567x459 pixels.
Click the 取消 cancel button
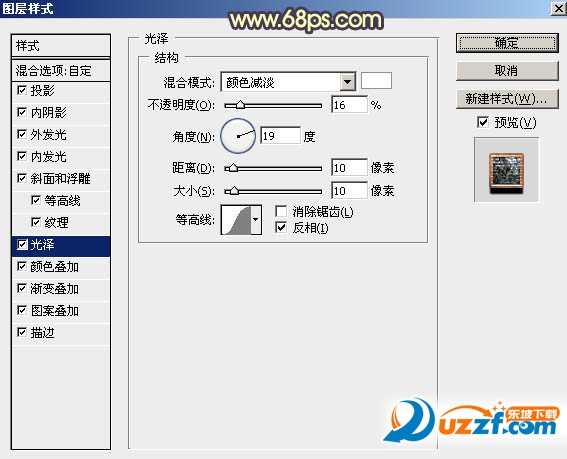(x=507, y=71)
